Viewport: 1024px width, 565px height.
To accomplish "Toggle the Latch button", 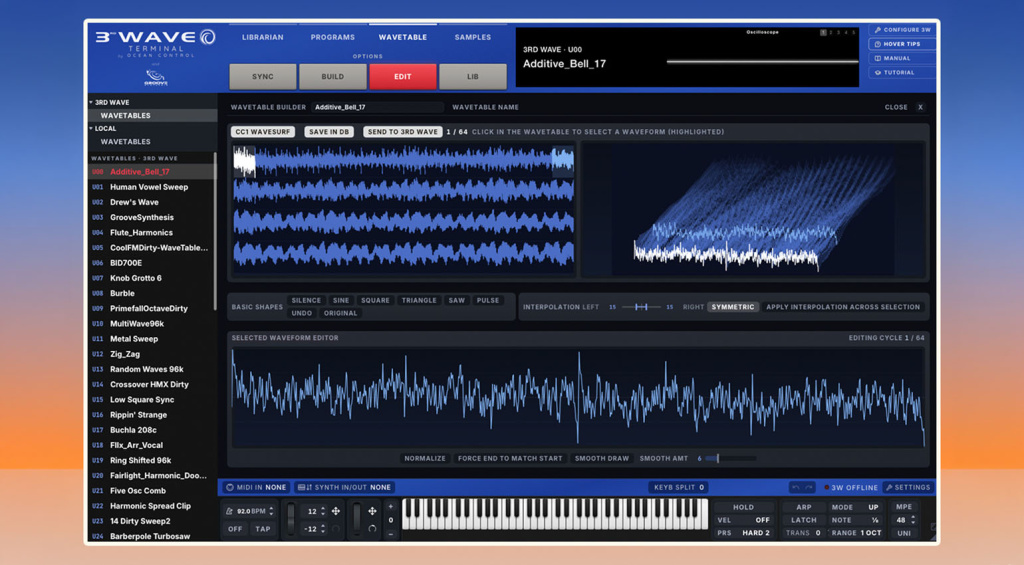I will (804, 521).
